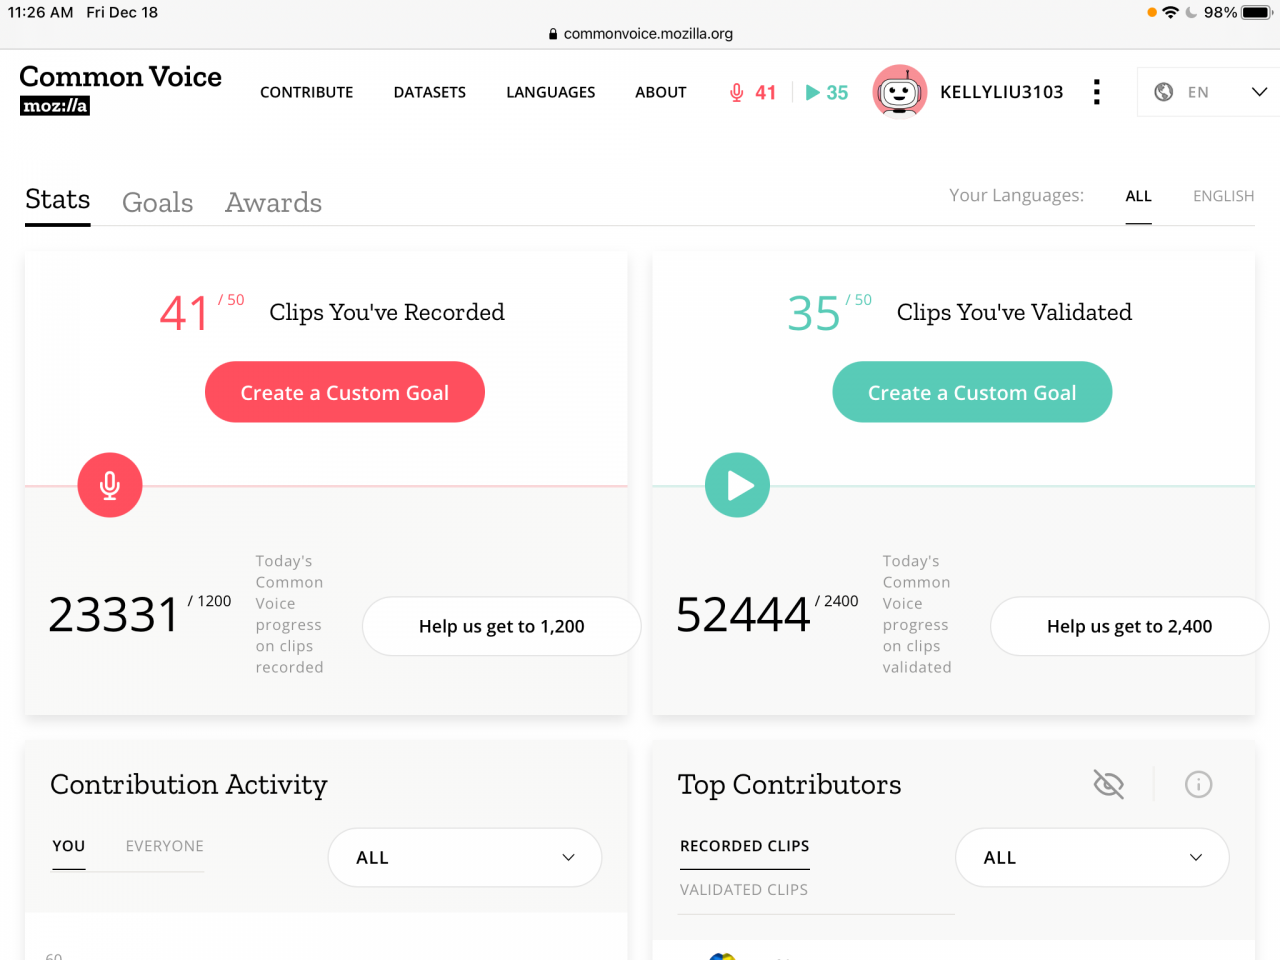1280x960 pixels.
Task: Click the 35 validated count in header
Action: (837, 92)
